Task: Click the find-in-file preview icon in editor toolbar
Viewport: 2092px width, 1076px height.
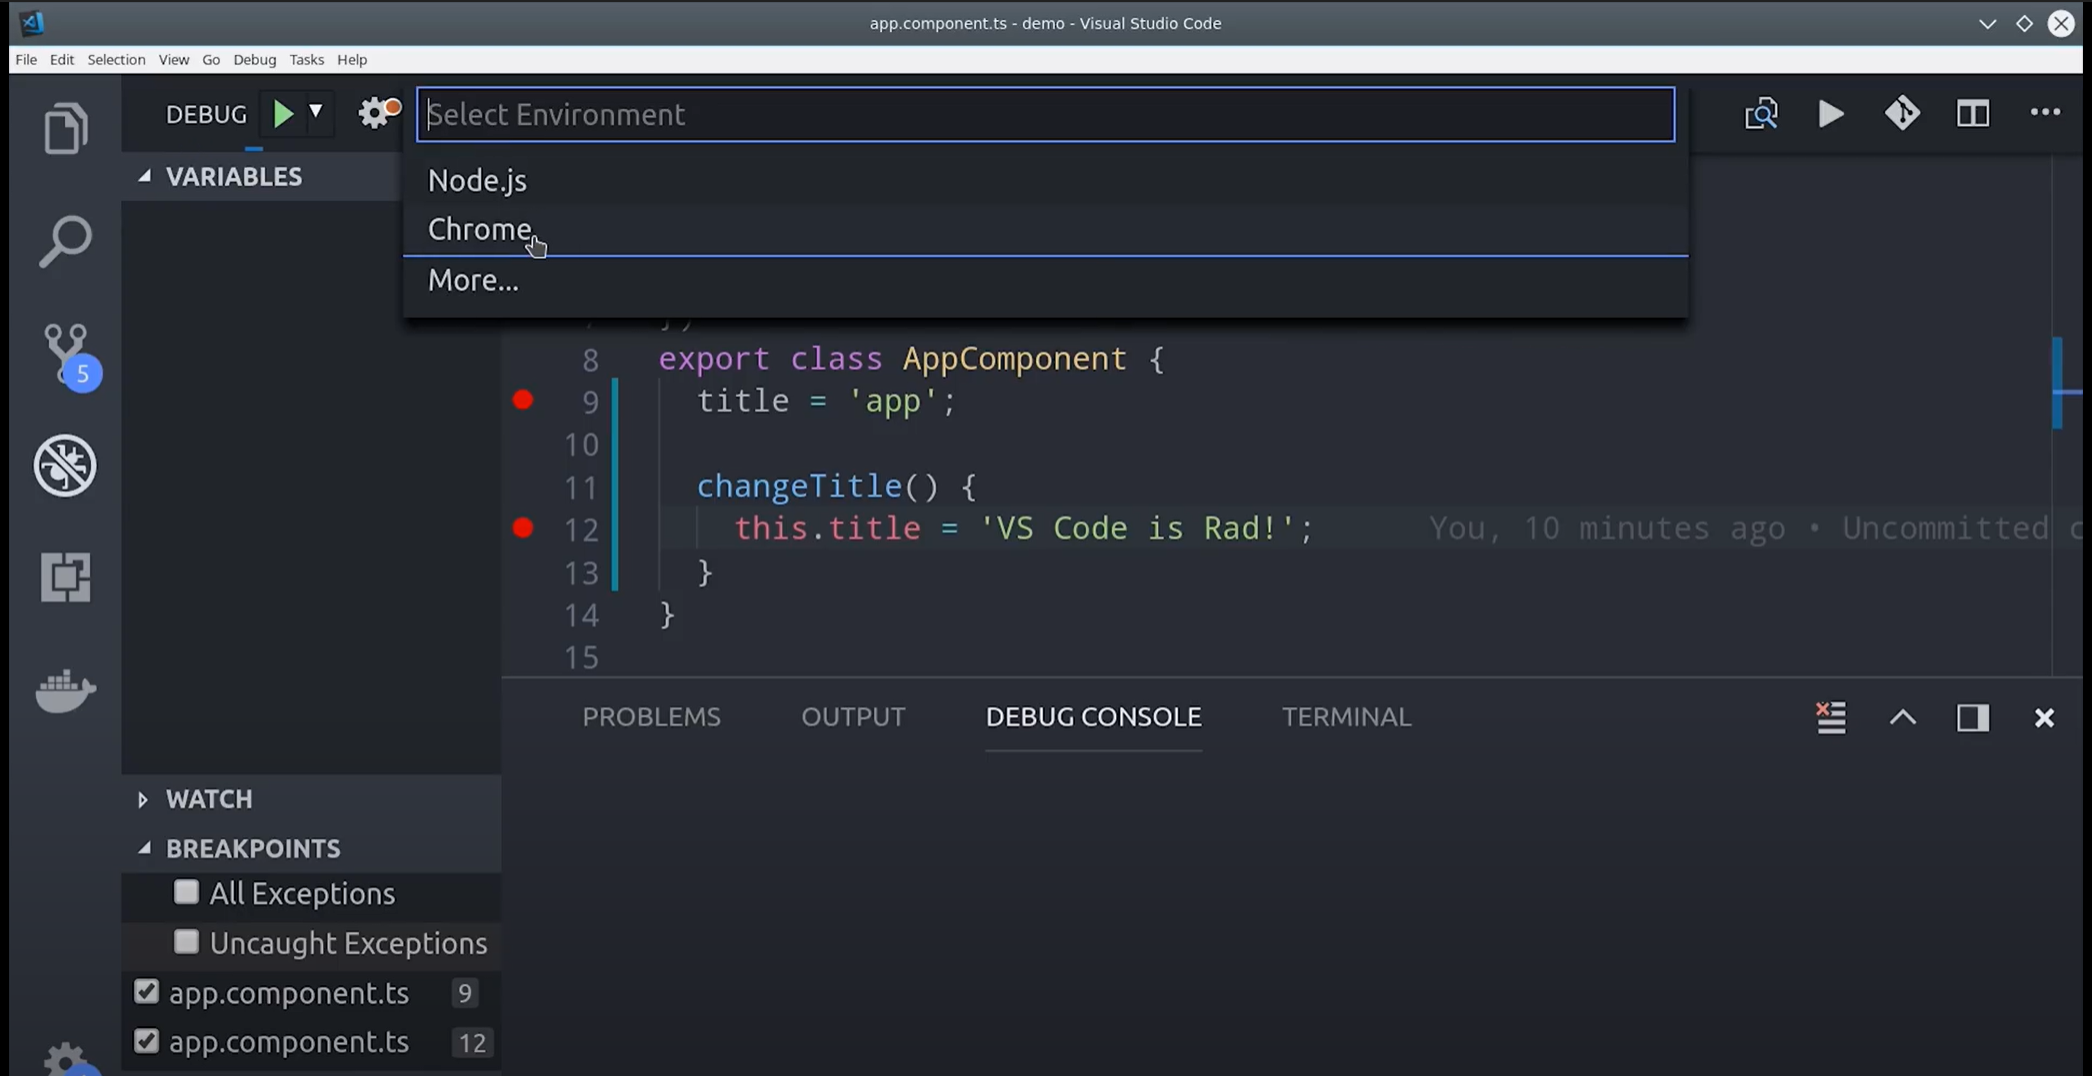Action: coord(1761,114)
